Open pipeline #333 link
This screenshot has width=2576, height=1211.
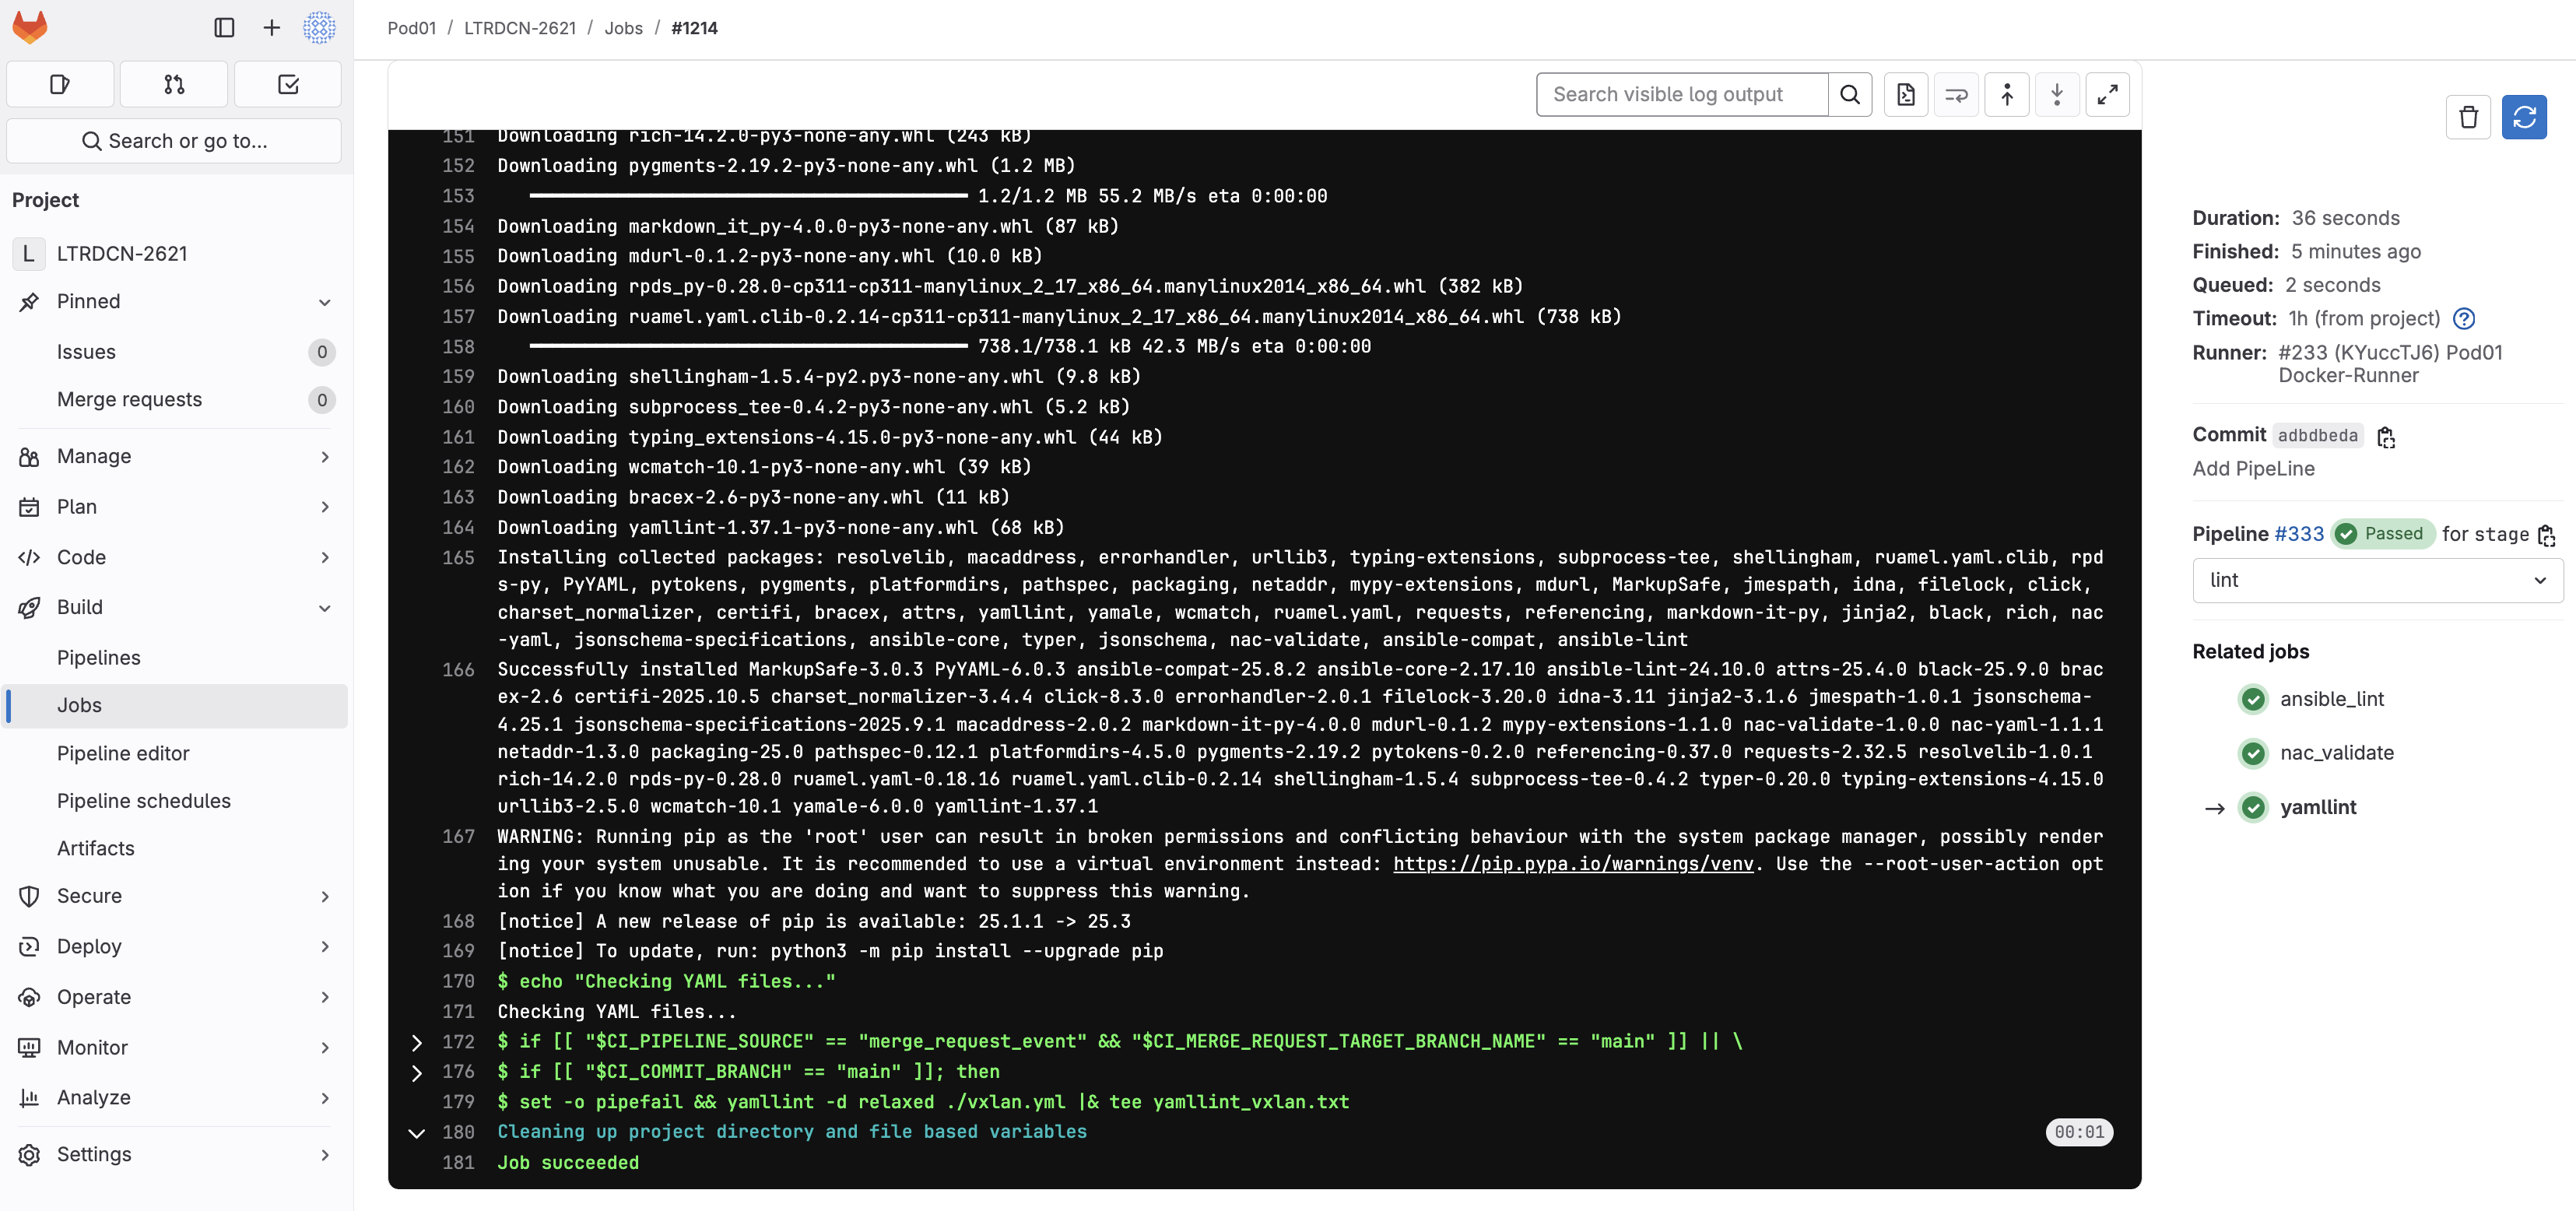coord(2298,534)
